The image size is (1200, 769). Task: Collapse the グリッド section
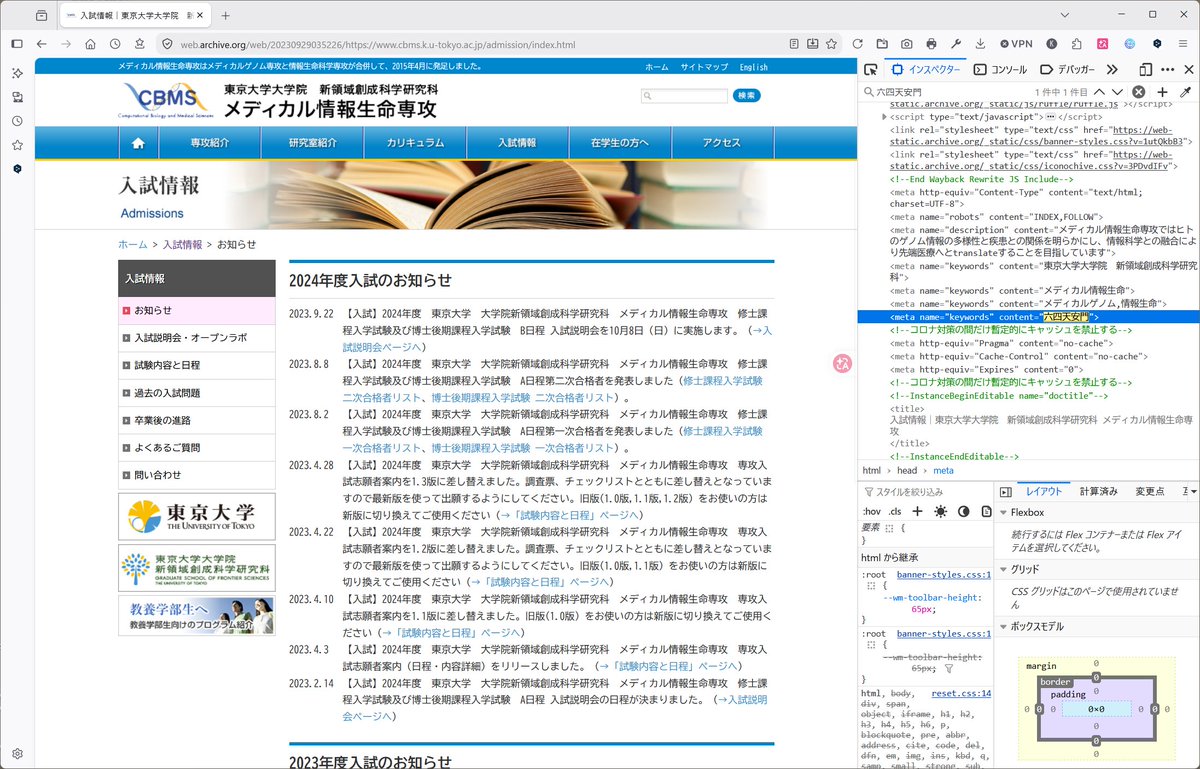[1004, 569]
